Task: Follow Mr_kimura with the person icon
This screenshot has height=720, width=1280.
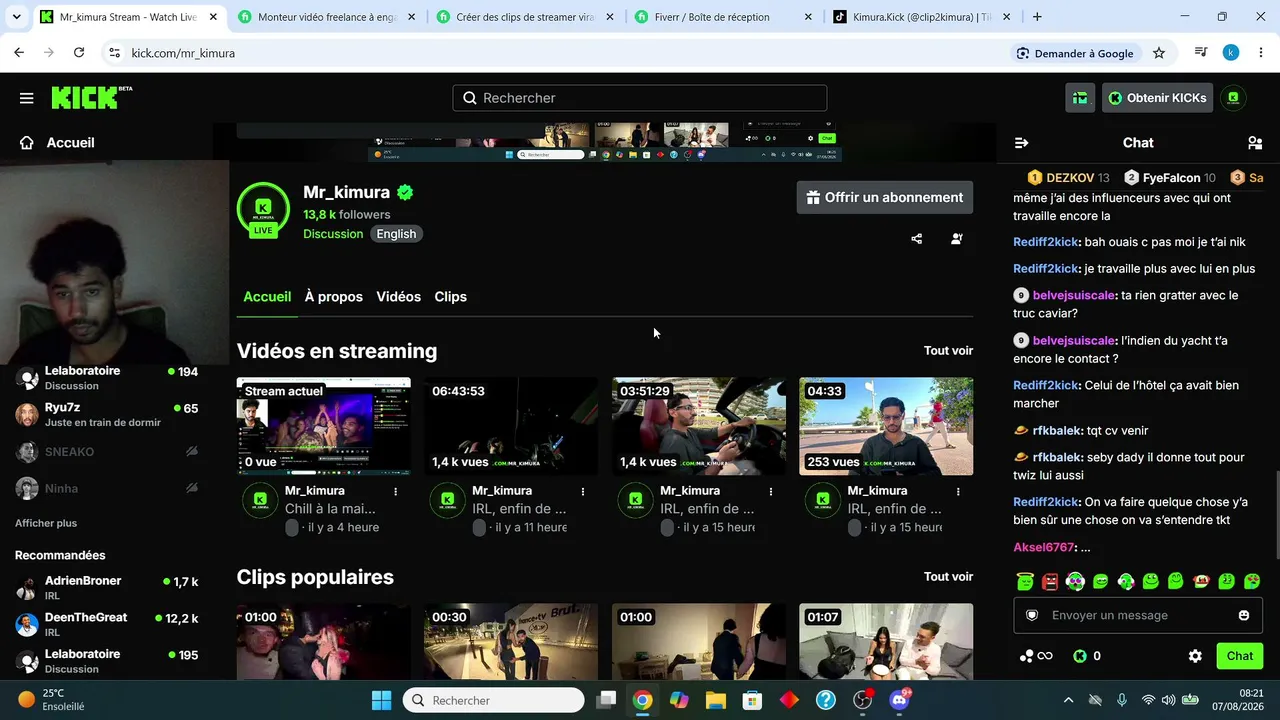Action: coord(957,239)
